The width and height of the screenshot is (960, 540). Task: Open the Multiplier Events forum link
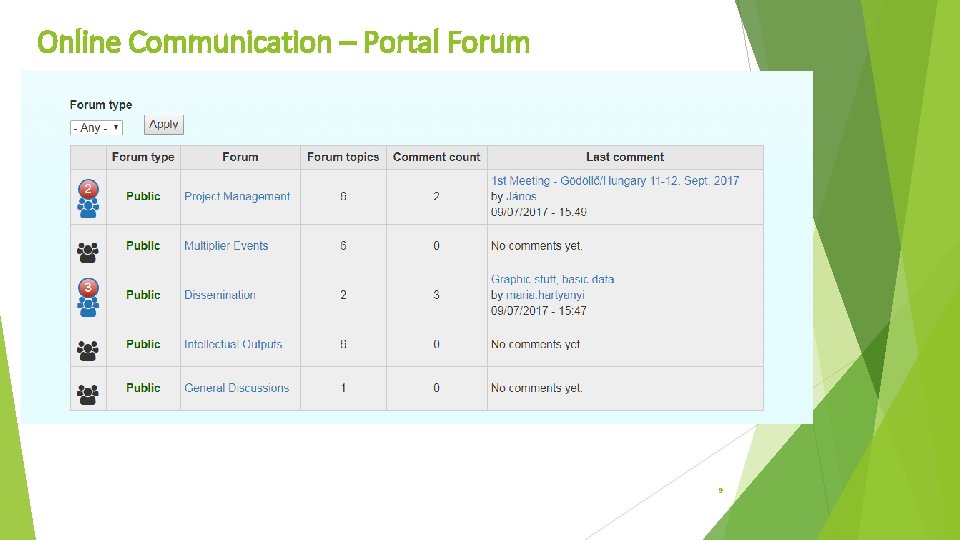click(226, 246)
